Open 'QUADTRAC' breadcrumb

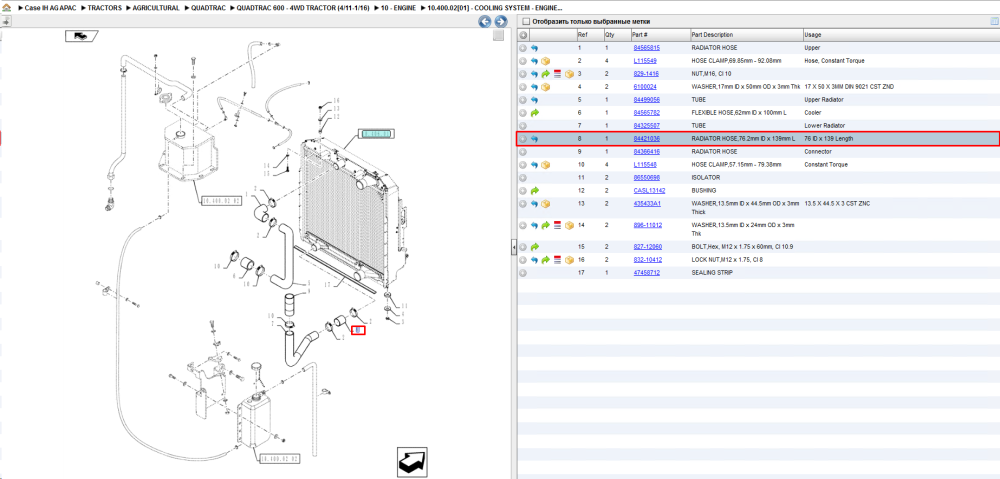pyautogui.click(x=208, y=8)
